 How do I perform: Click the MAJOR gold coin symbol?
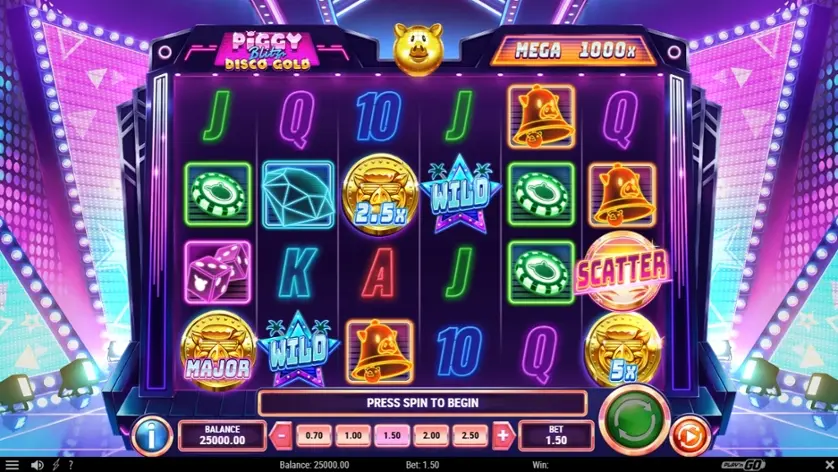coord(218,350)
